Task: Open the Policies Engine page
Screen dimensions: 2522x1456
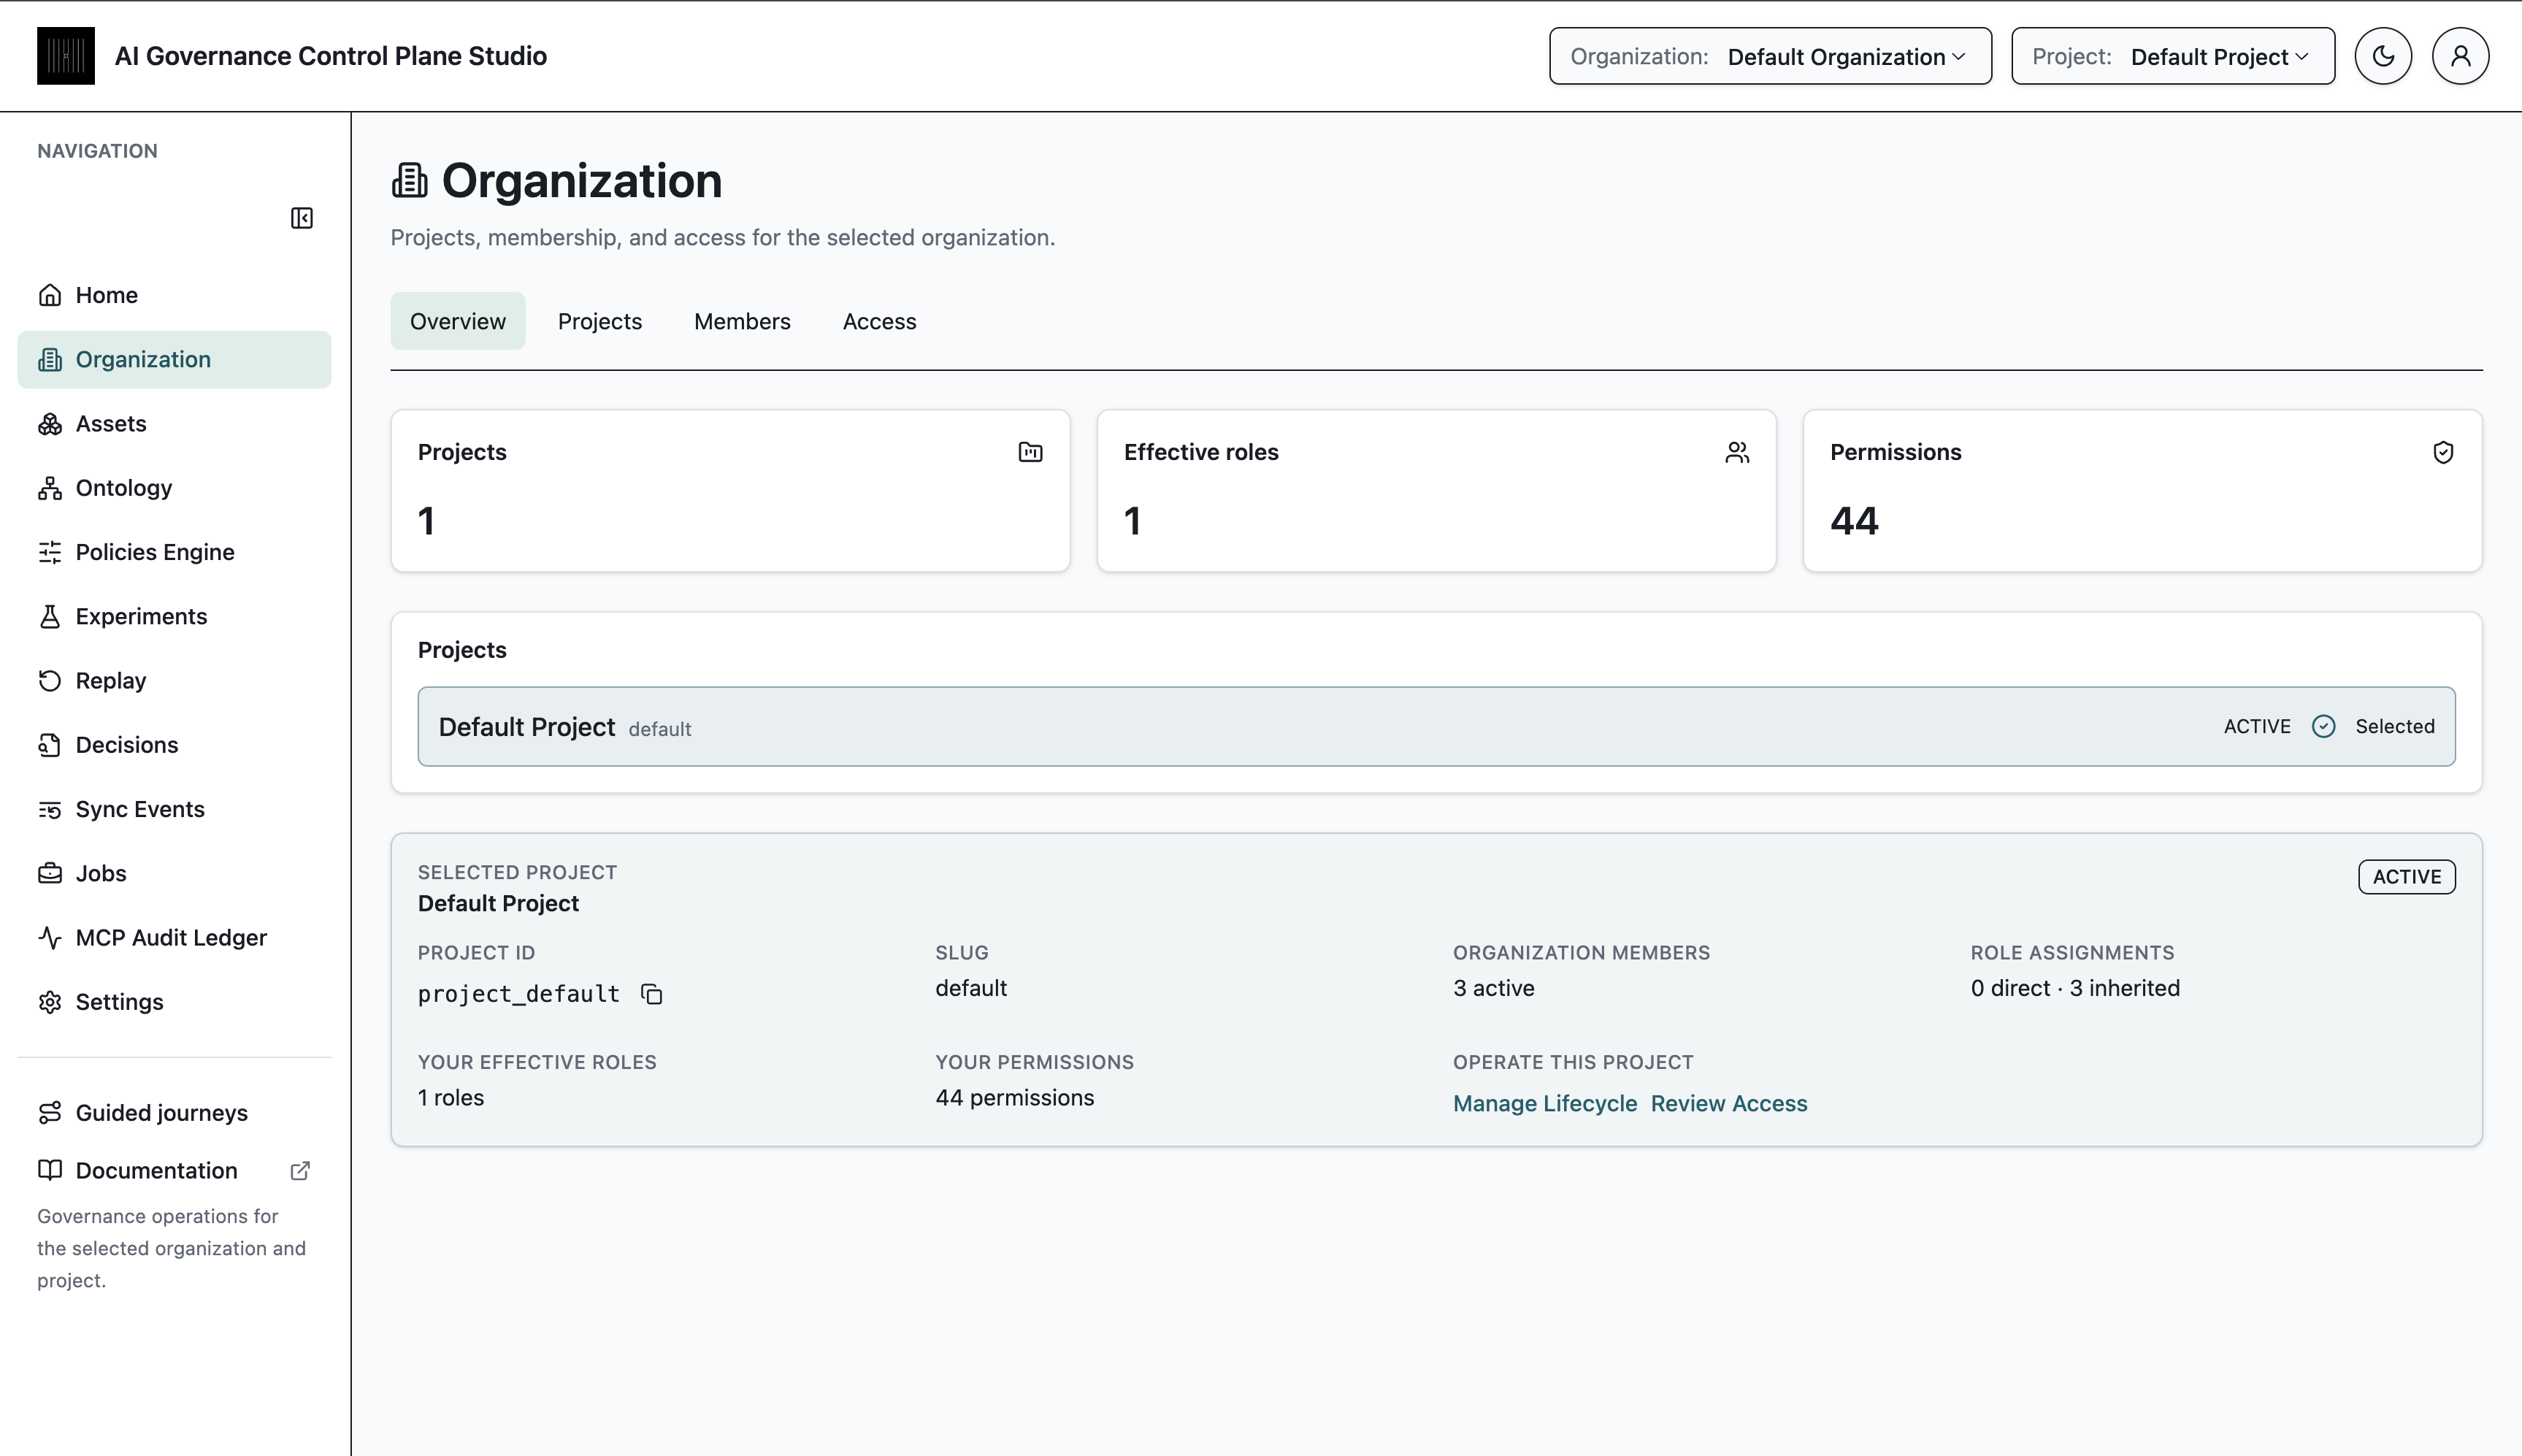Action: pos(174,552)
